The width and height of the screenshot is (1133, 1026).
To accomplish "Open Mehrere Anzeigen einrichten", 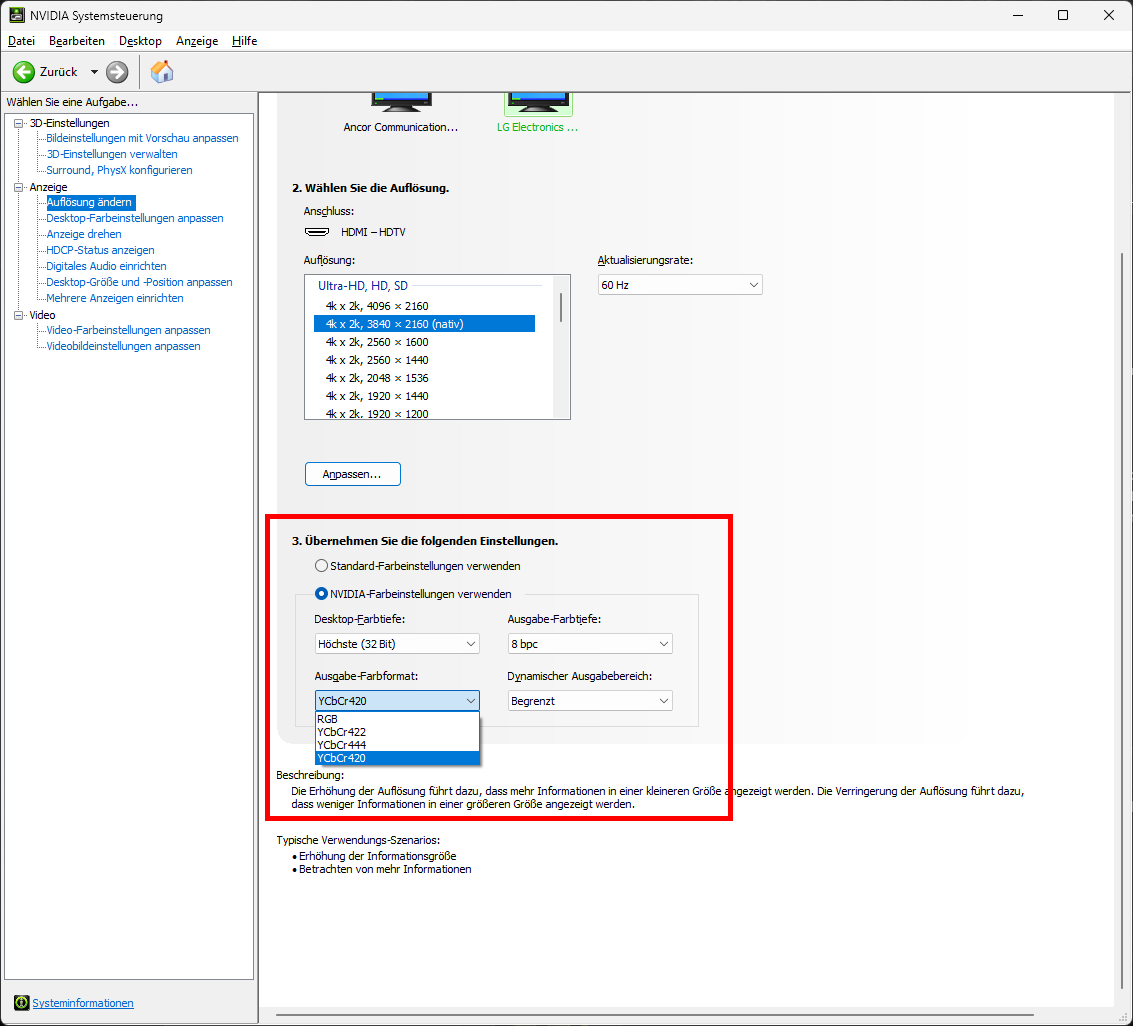I will 115,298.
